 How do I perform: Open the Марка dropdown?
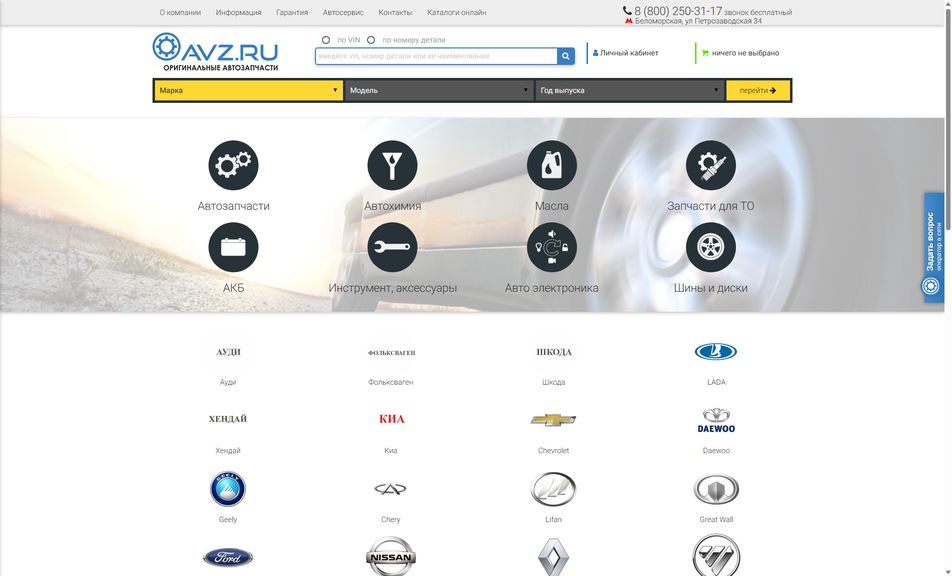pyautogui.click(x=248, y=90)
